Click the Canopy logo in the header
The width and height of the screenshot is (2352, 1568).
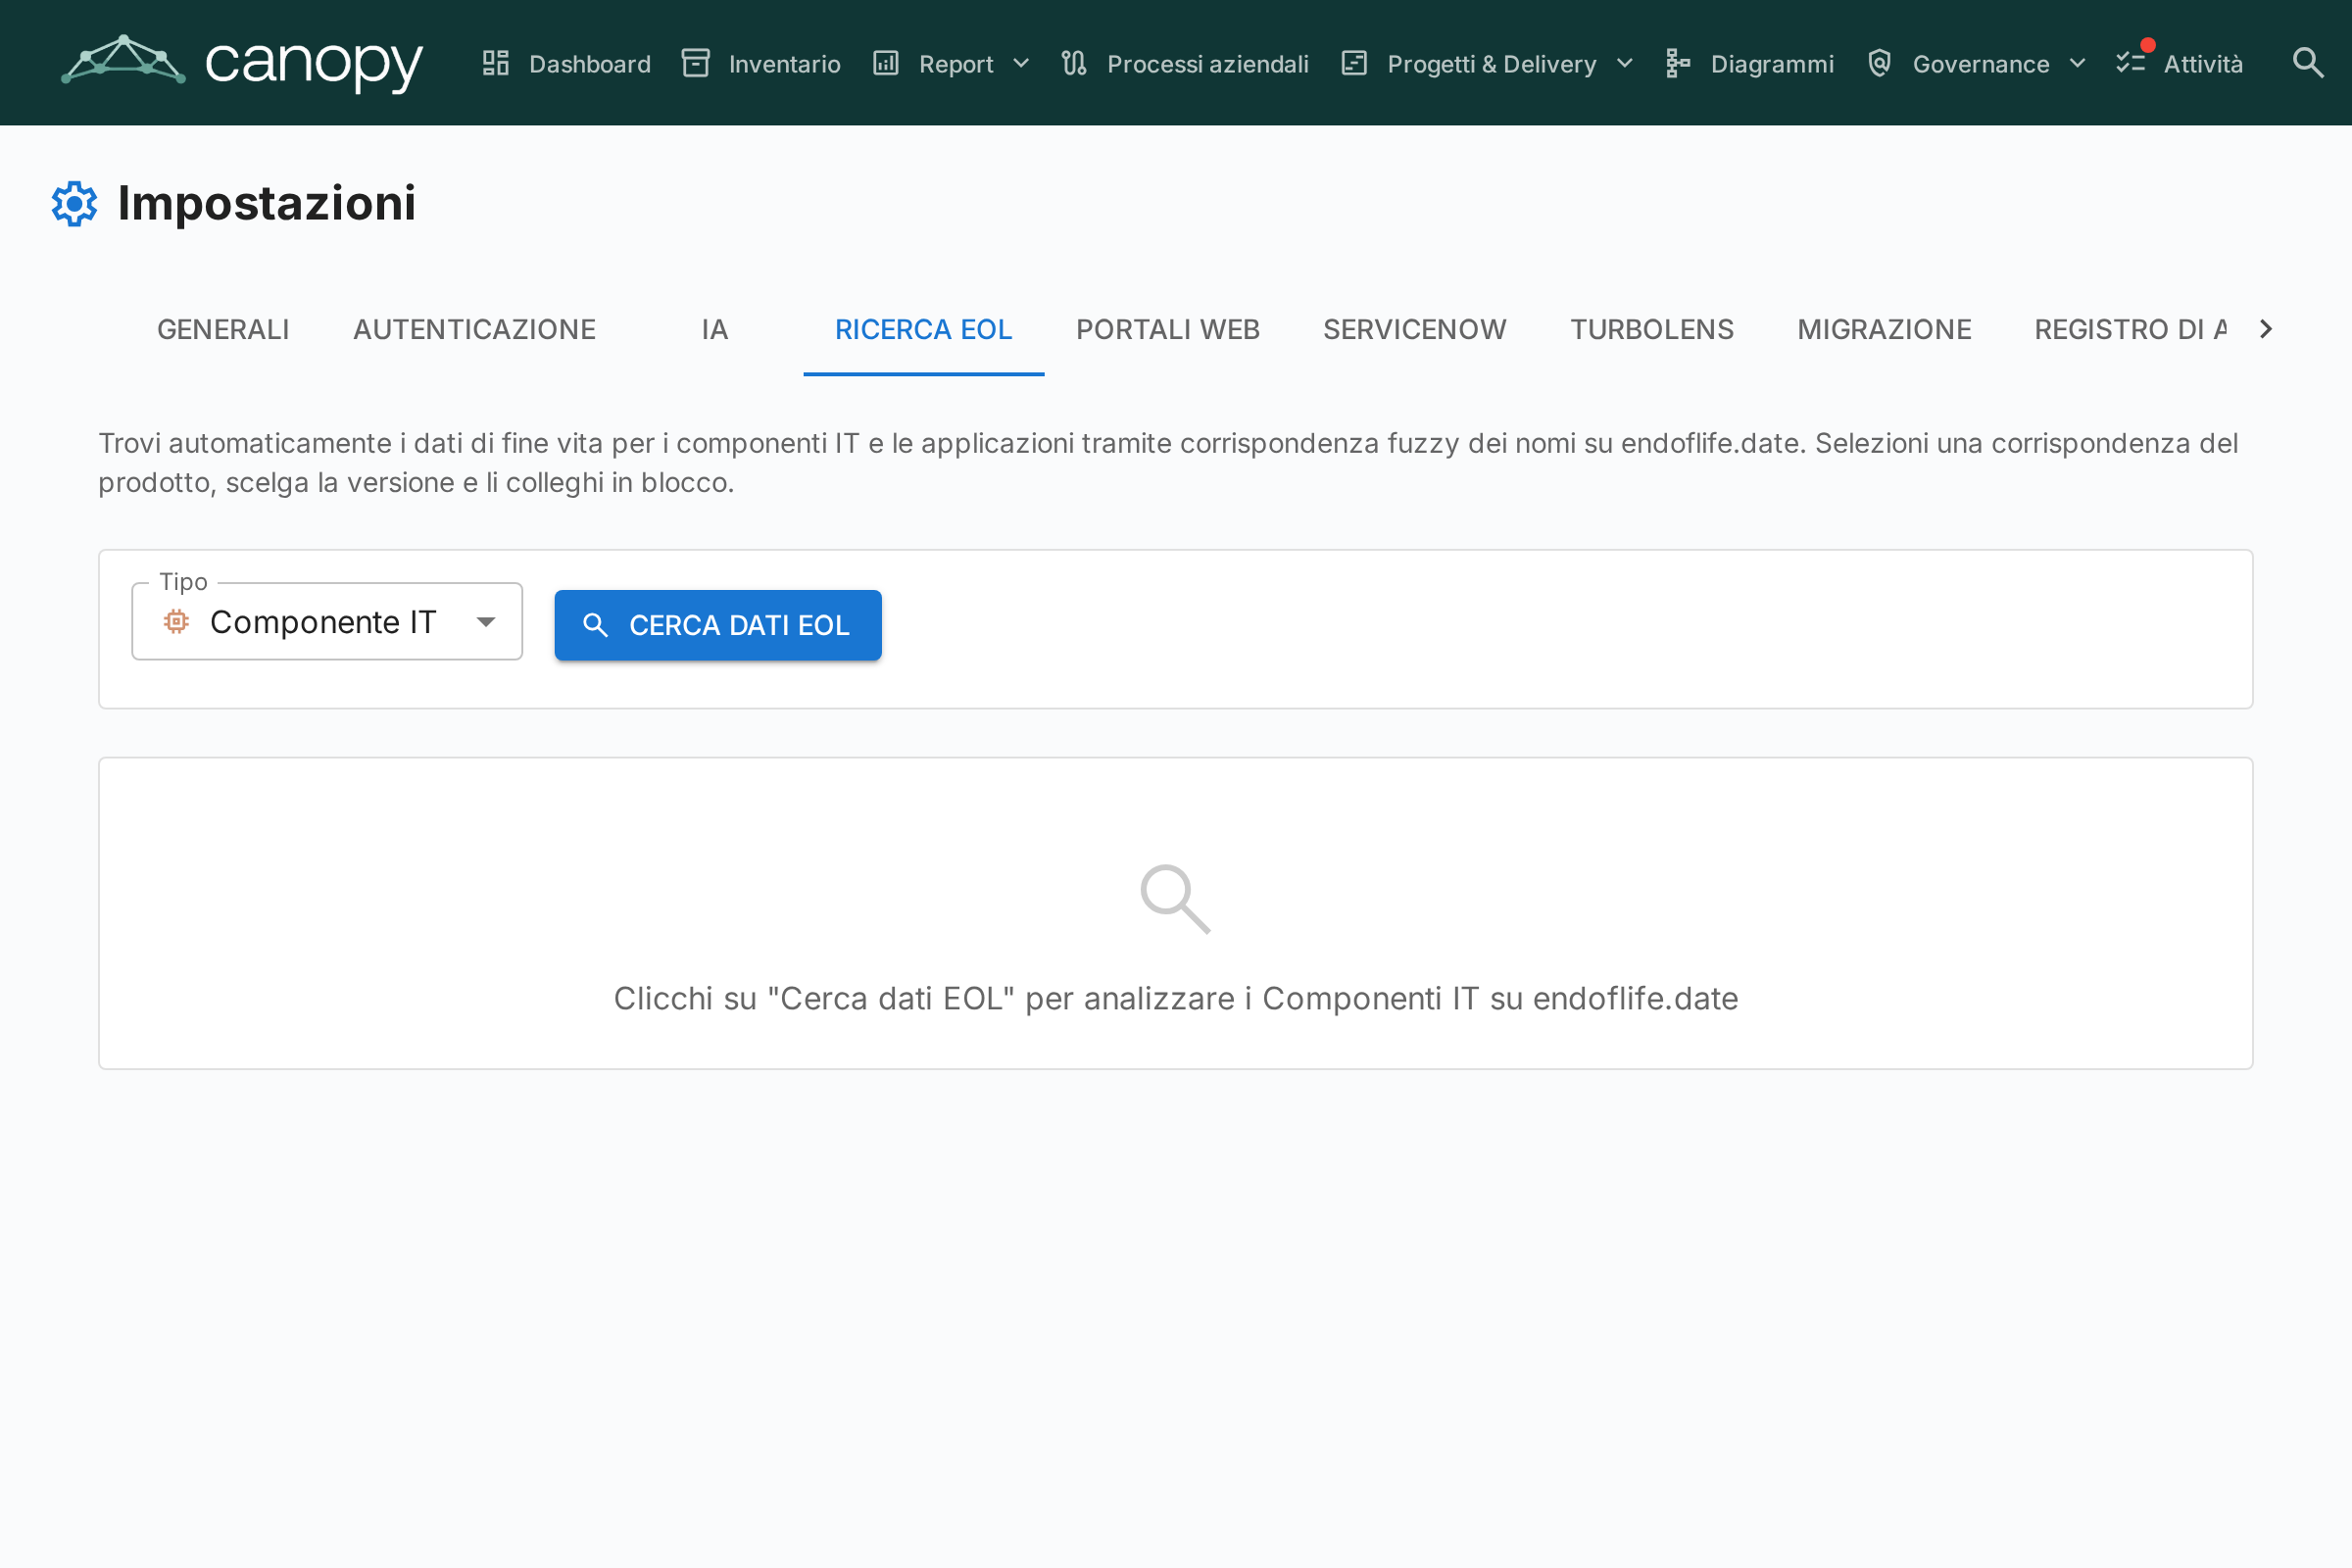(x=241, y=62)
